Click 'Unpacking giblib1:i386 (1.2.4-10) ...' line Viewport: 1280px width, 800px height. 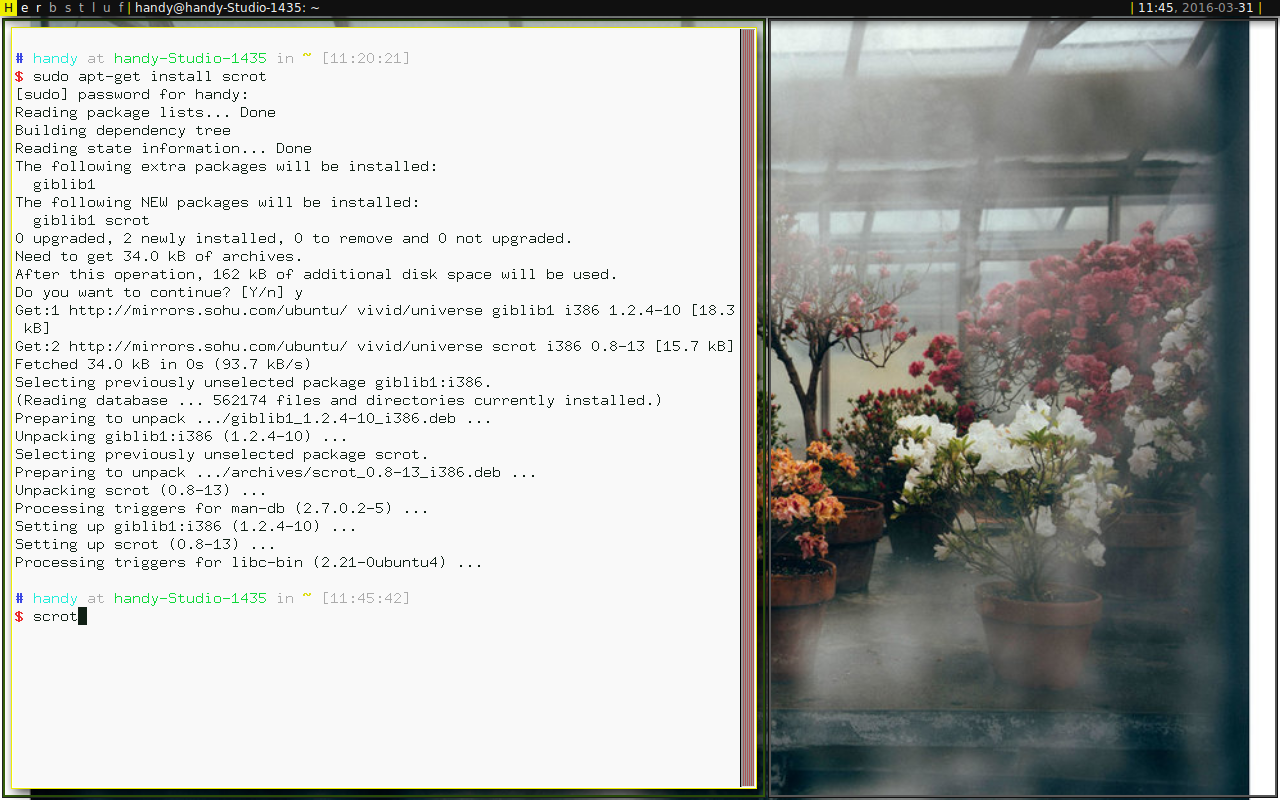click(181, 437)
